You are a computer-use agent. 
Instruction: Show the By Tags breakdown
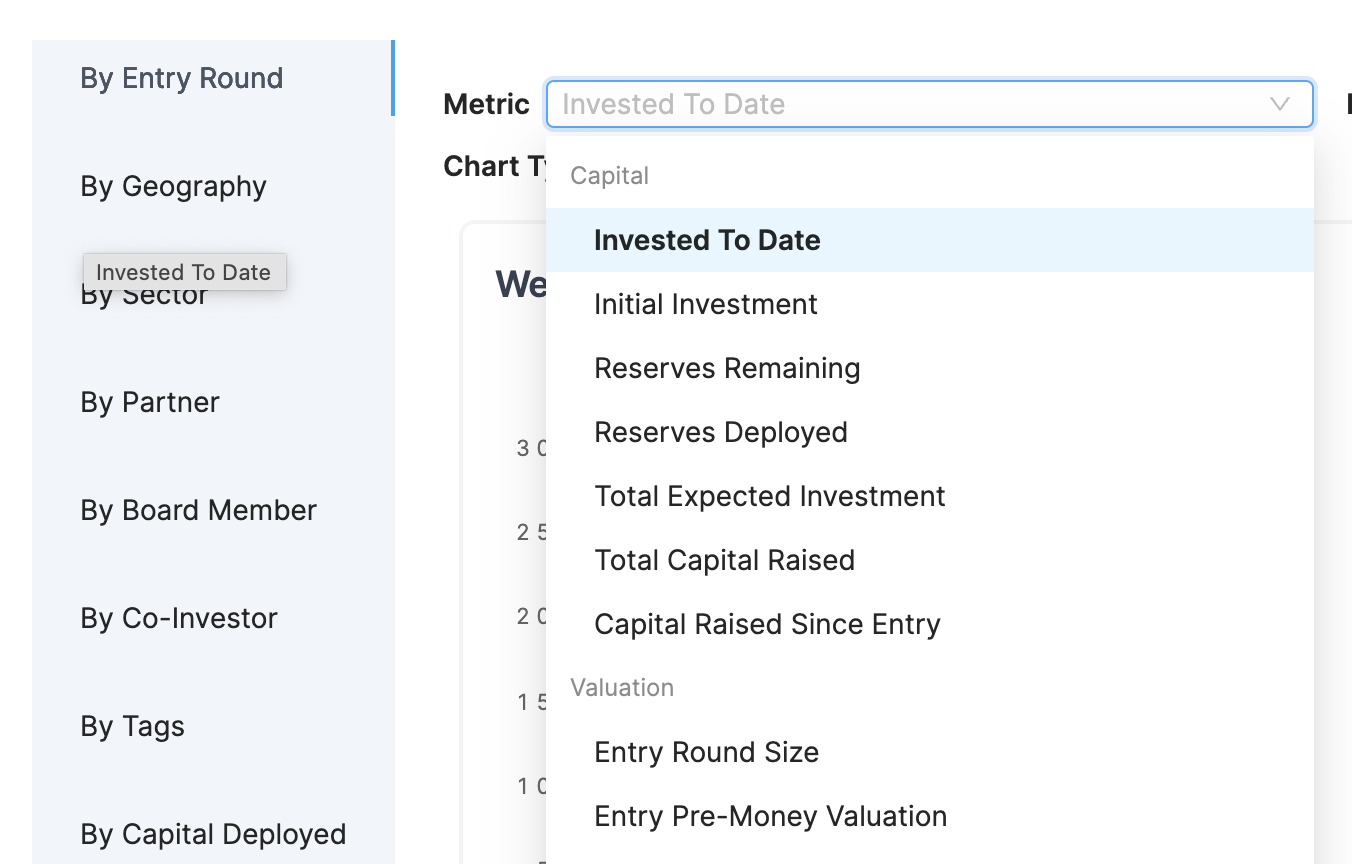coord(133,726)
